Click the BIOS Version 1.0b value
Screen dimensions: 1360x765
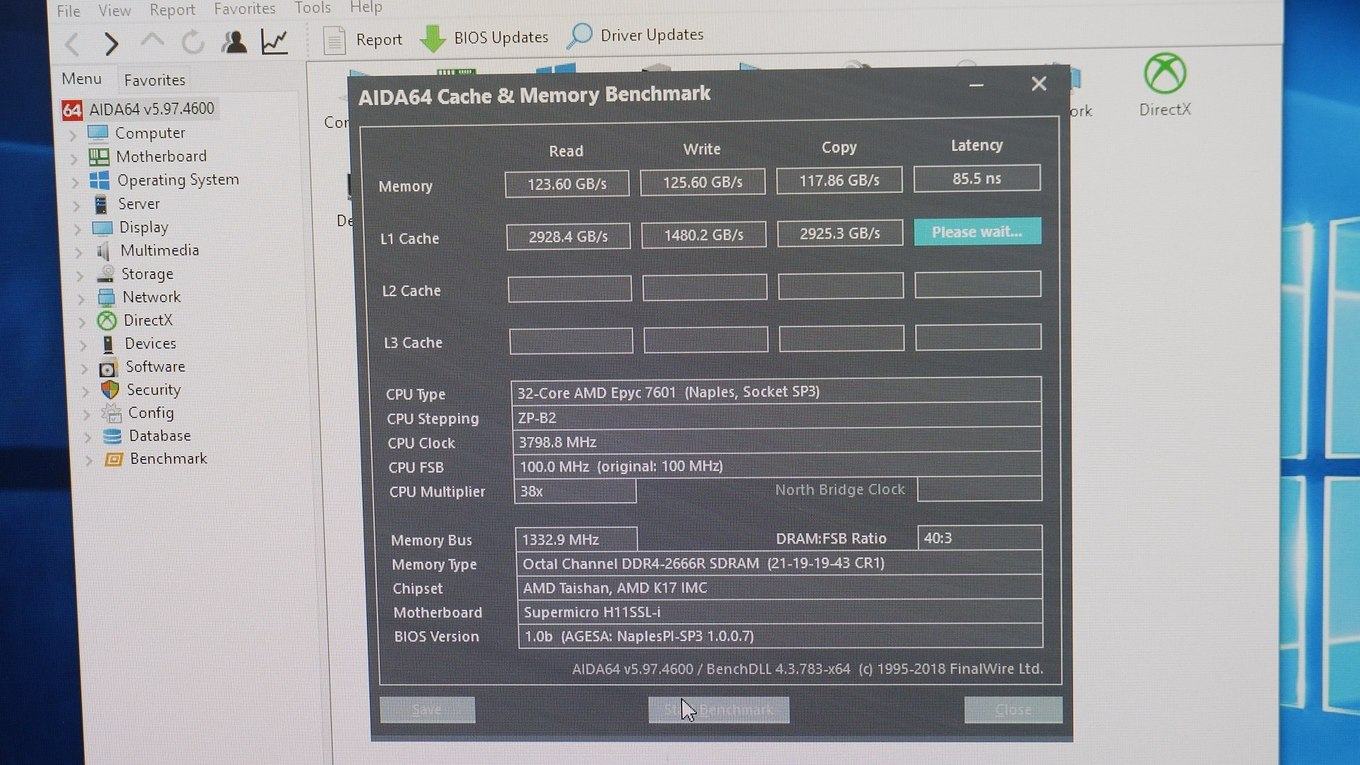[780, 636]
